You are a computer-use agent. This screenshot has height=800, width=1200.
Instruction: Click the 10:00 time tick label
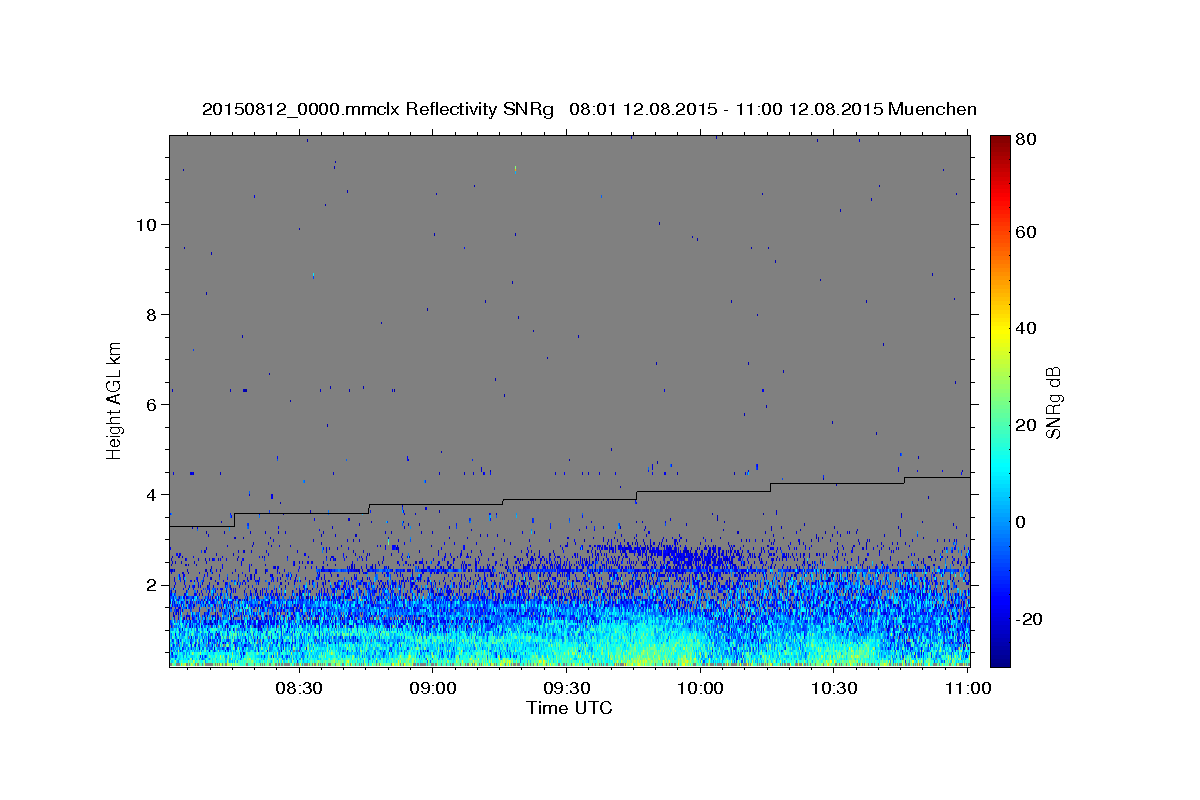point(700,689)
